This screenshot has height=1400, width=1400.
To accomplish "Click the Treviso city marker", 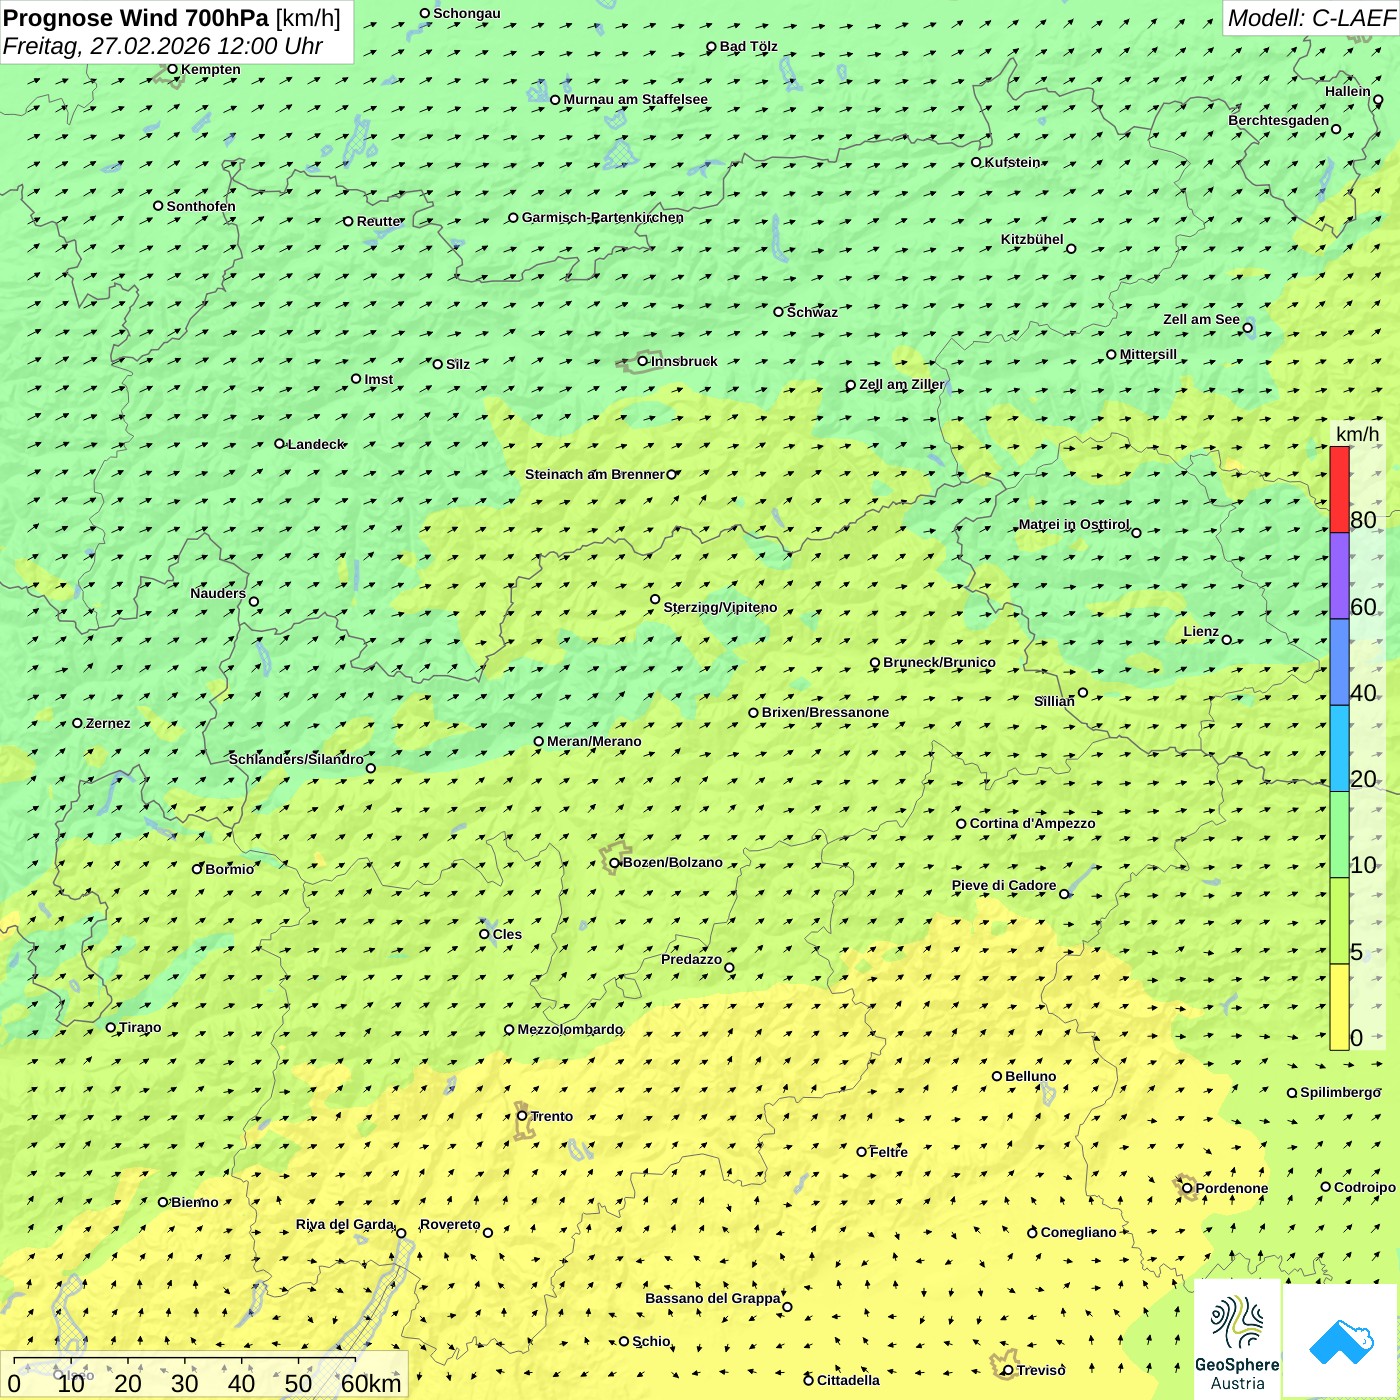I will point(1008,1371).
